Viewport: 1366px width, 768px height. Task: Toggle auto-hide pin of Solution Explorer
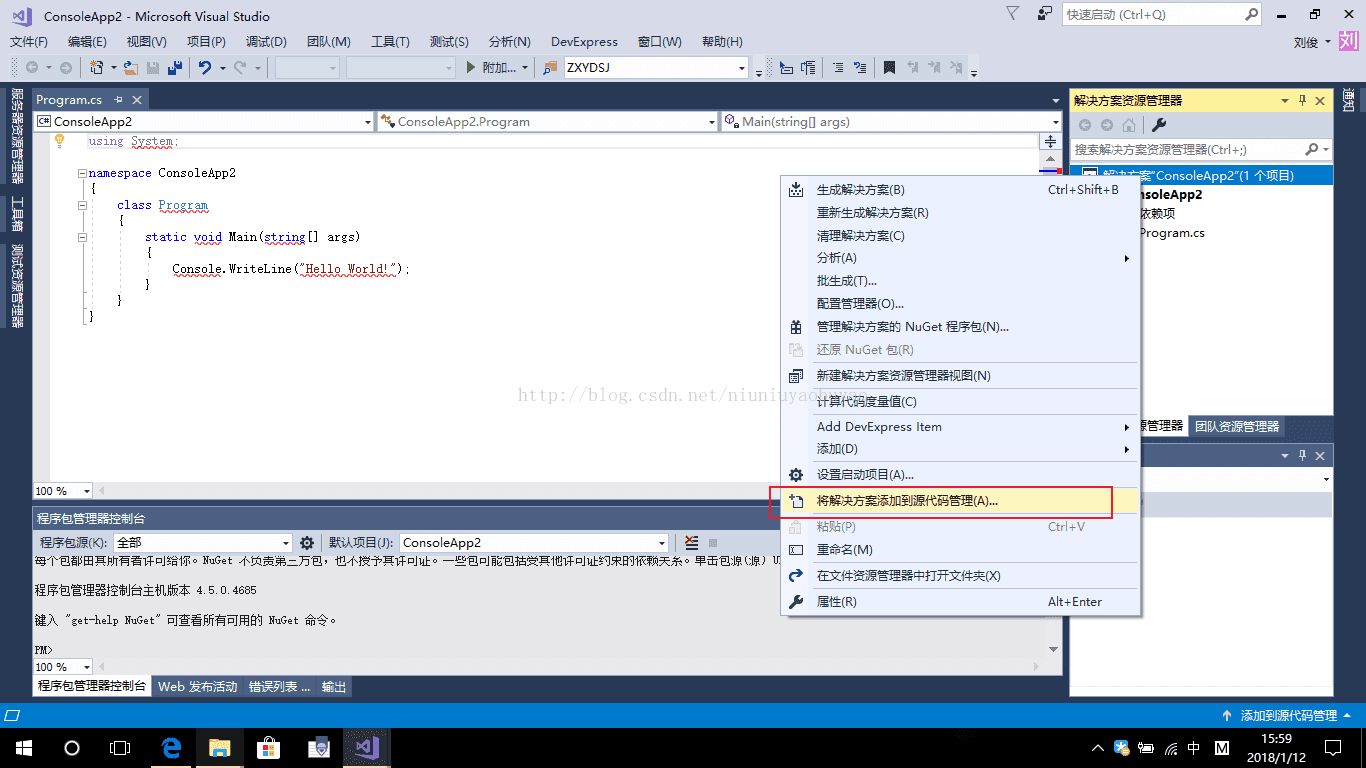point(1302,101)
